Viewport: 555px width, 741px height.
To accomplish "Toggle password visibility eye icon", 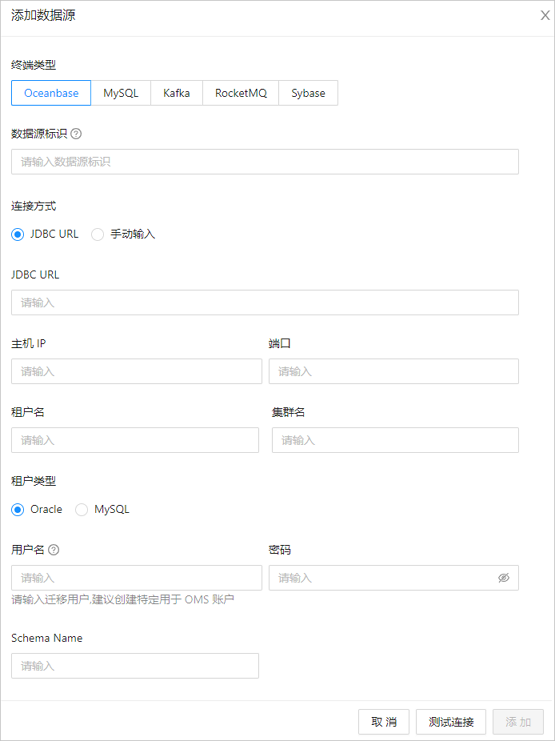I will pos(504,578).
